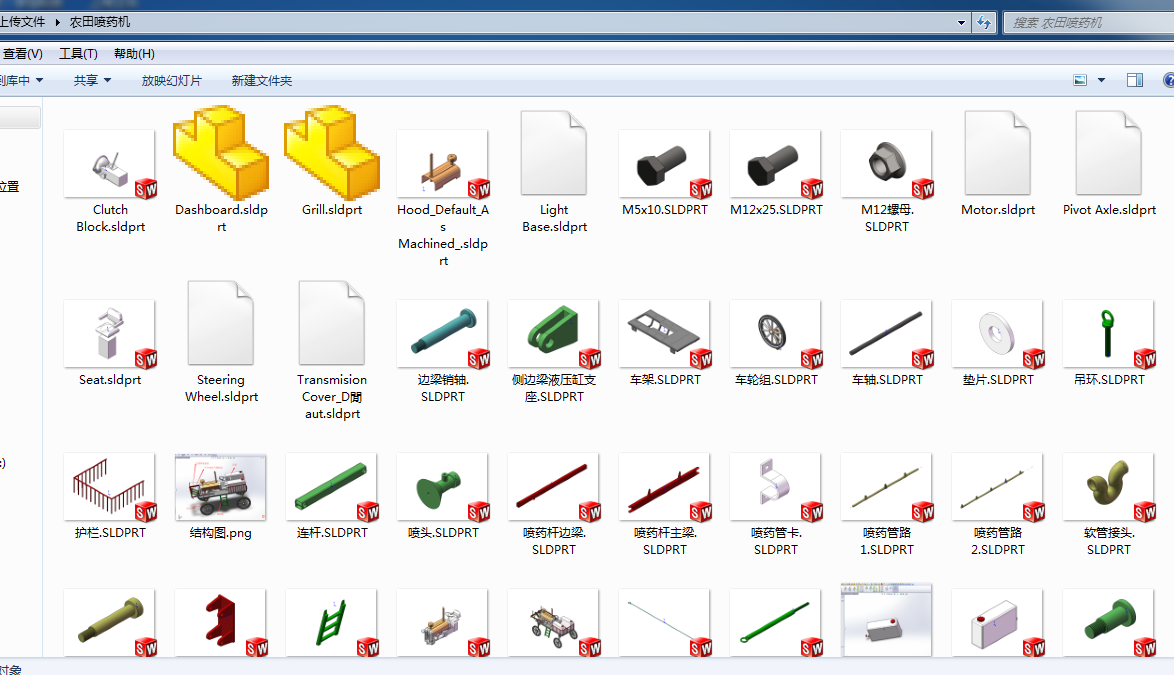Select the Steering Wheel.sldprt file icon
1174x675 pixels.
221,323
